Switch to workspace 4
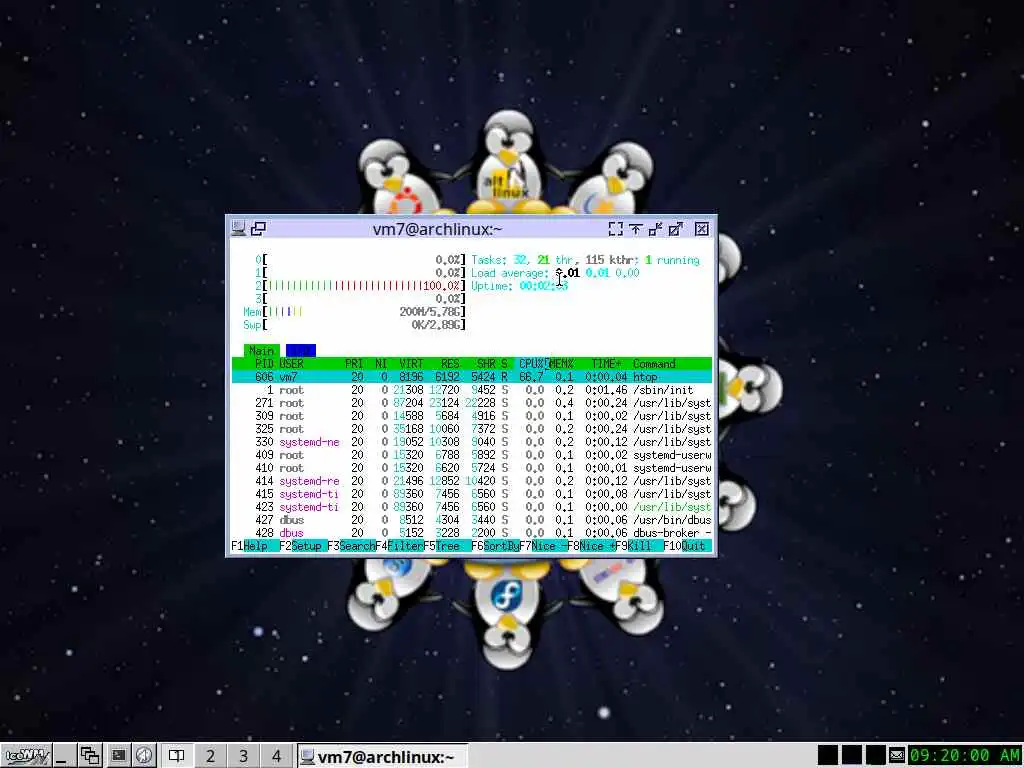This screenshot has height=768, width=1024. pos(277,756)
